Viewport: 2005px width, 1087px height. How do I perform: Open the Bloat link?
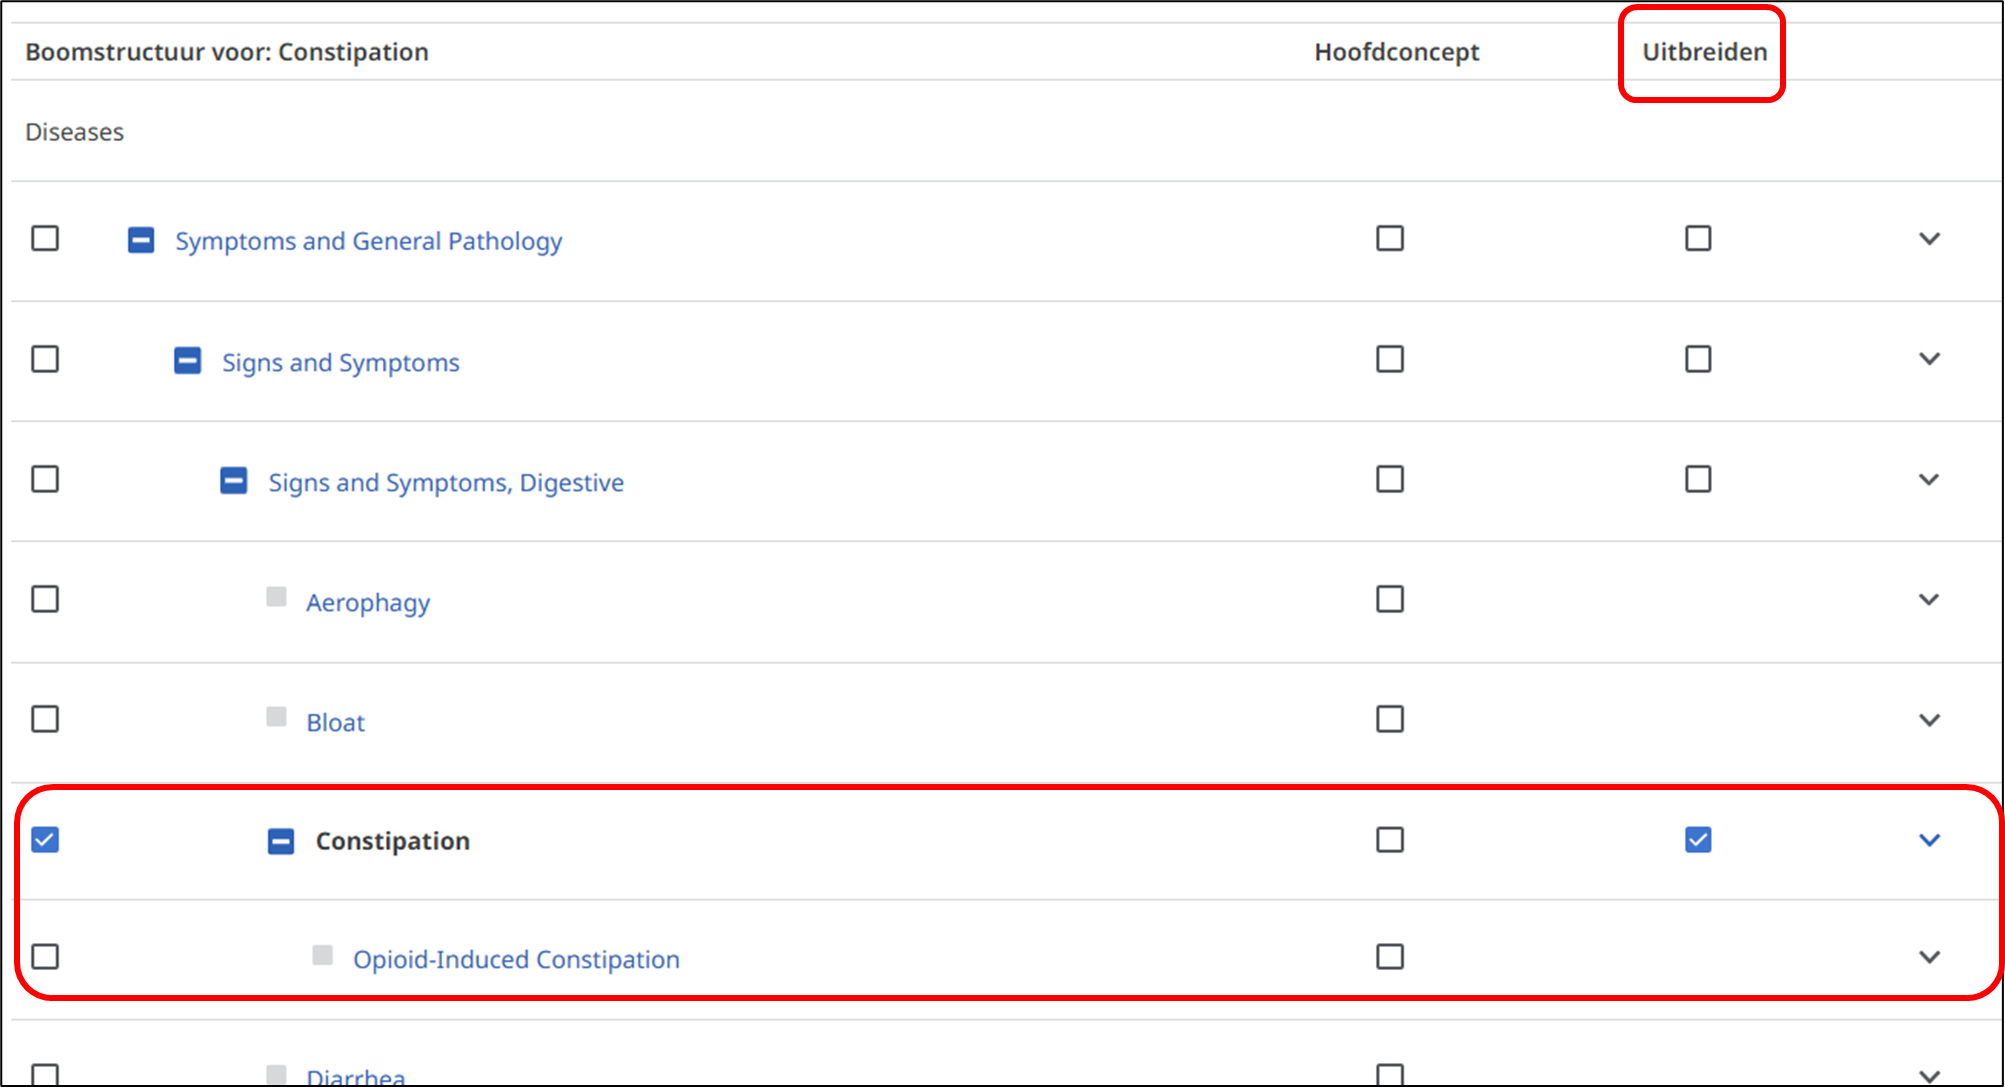[x=335, y=722]
